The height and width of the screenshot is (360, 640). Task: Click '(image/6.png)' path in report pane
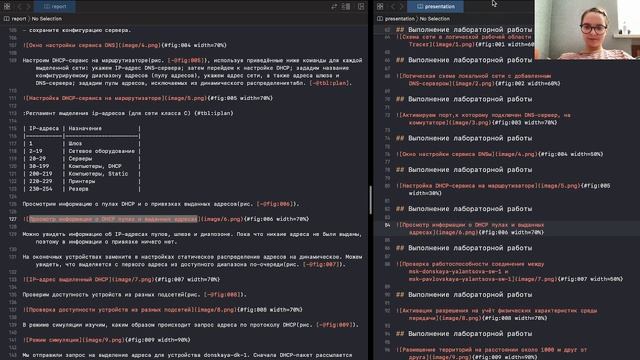[222, 219]
